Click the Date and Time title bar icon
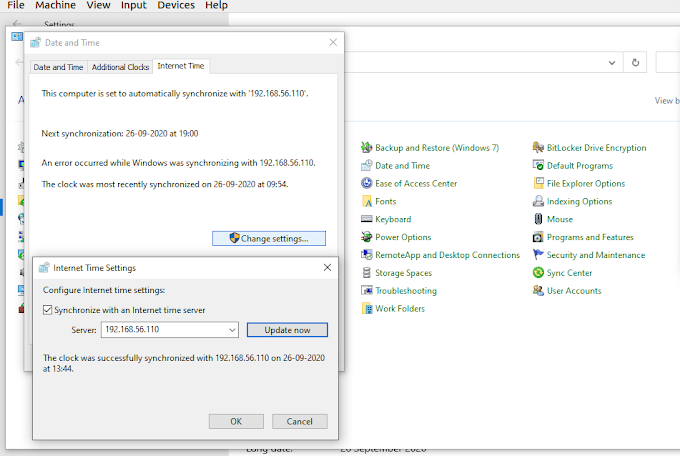Screen dimensions: 680x456 pyautogui.click(x=36, y=43)
